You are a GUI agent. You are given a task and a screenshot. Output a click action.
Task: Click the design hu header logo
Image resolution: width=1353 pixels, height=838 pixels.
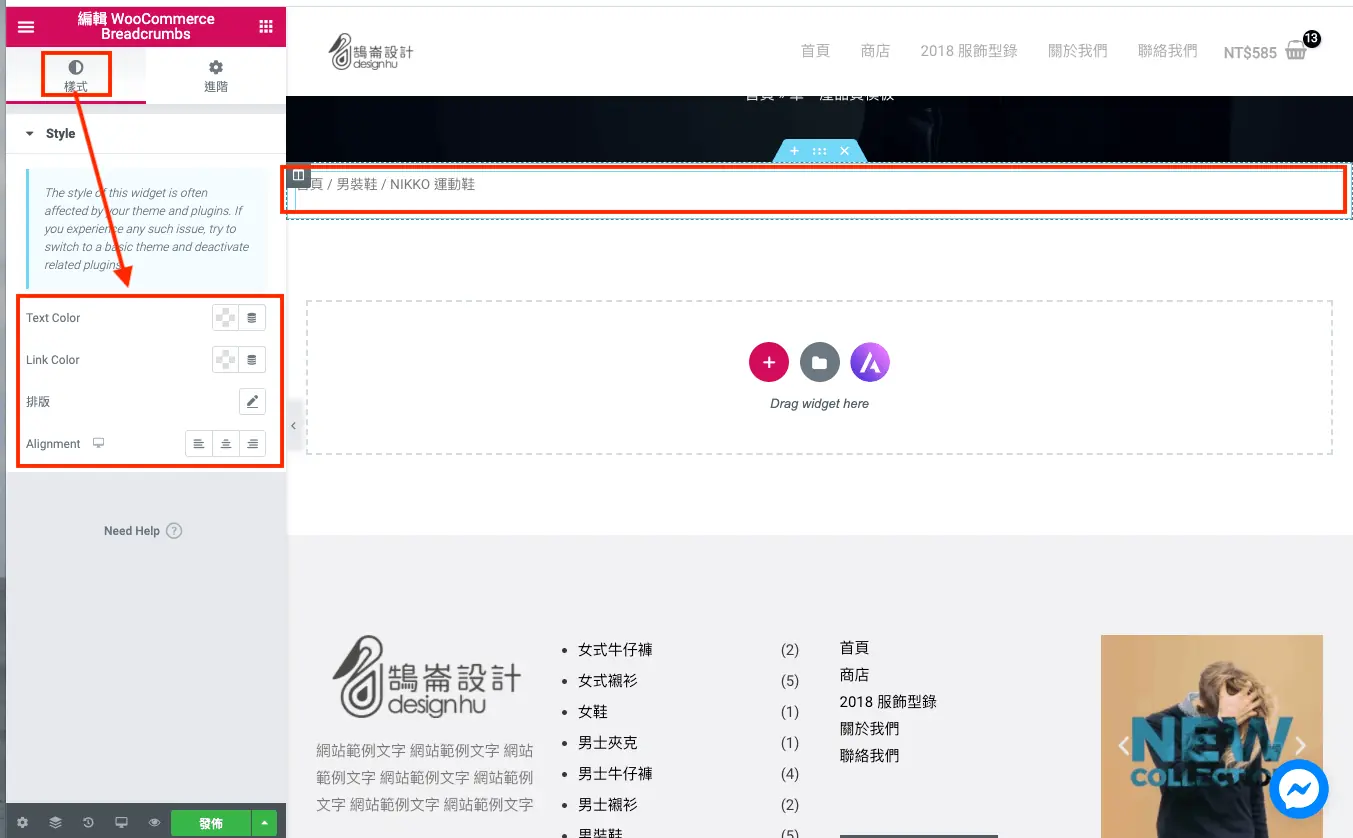pos(371,52)
